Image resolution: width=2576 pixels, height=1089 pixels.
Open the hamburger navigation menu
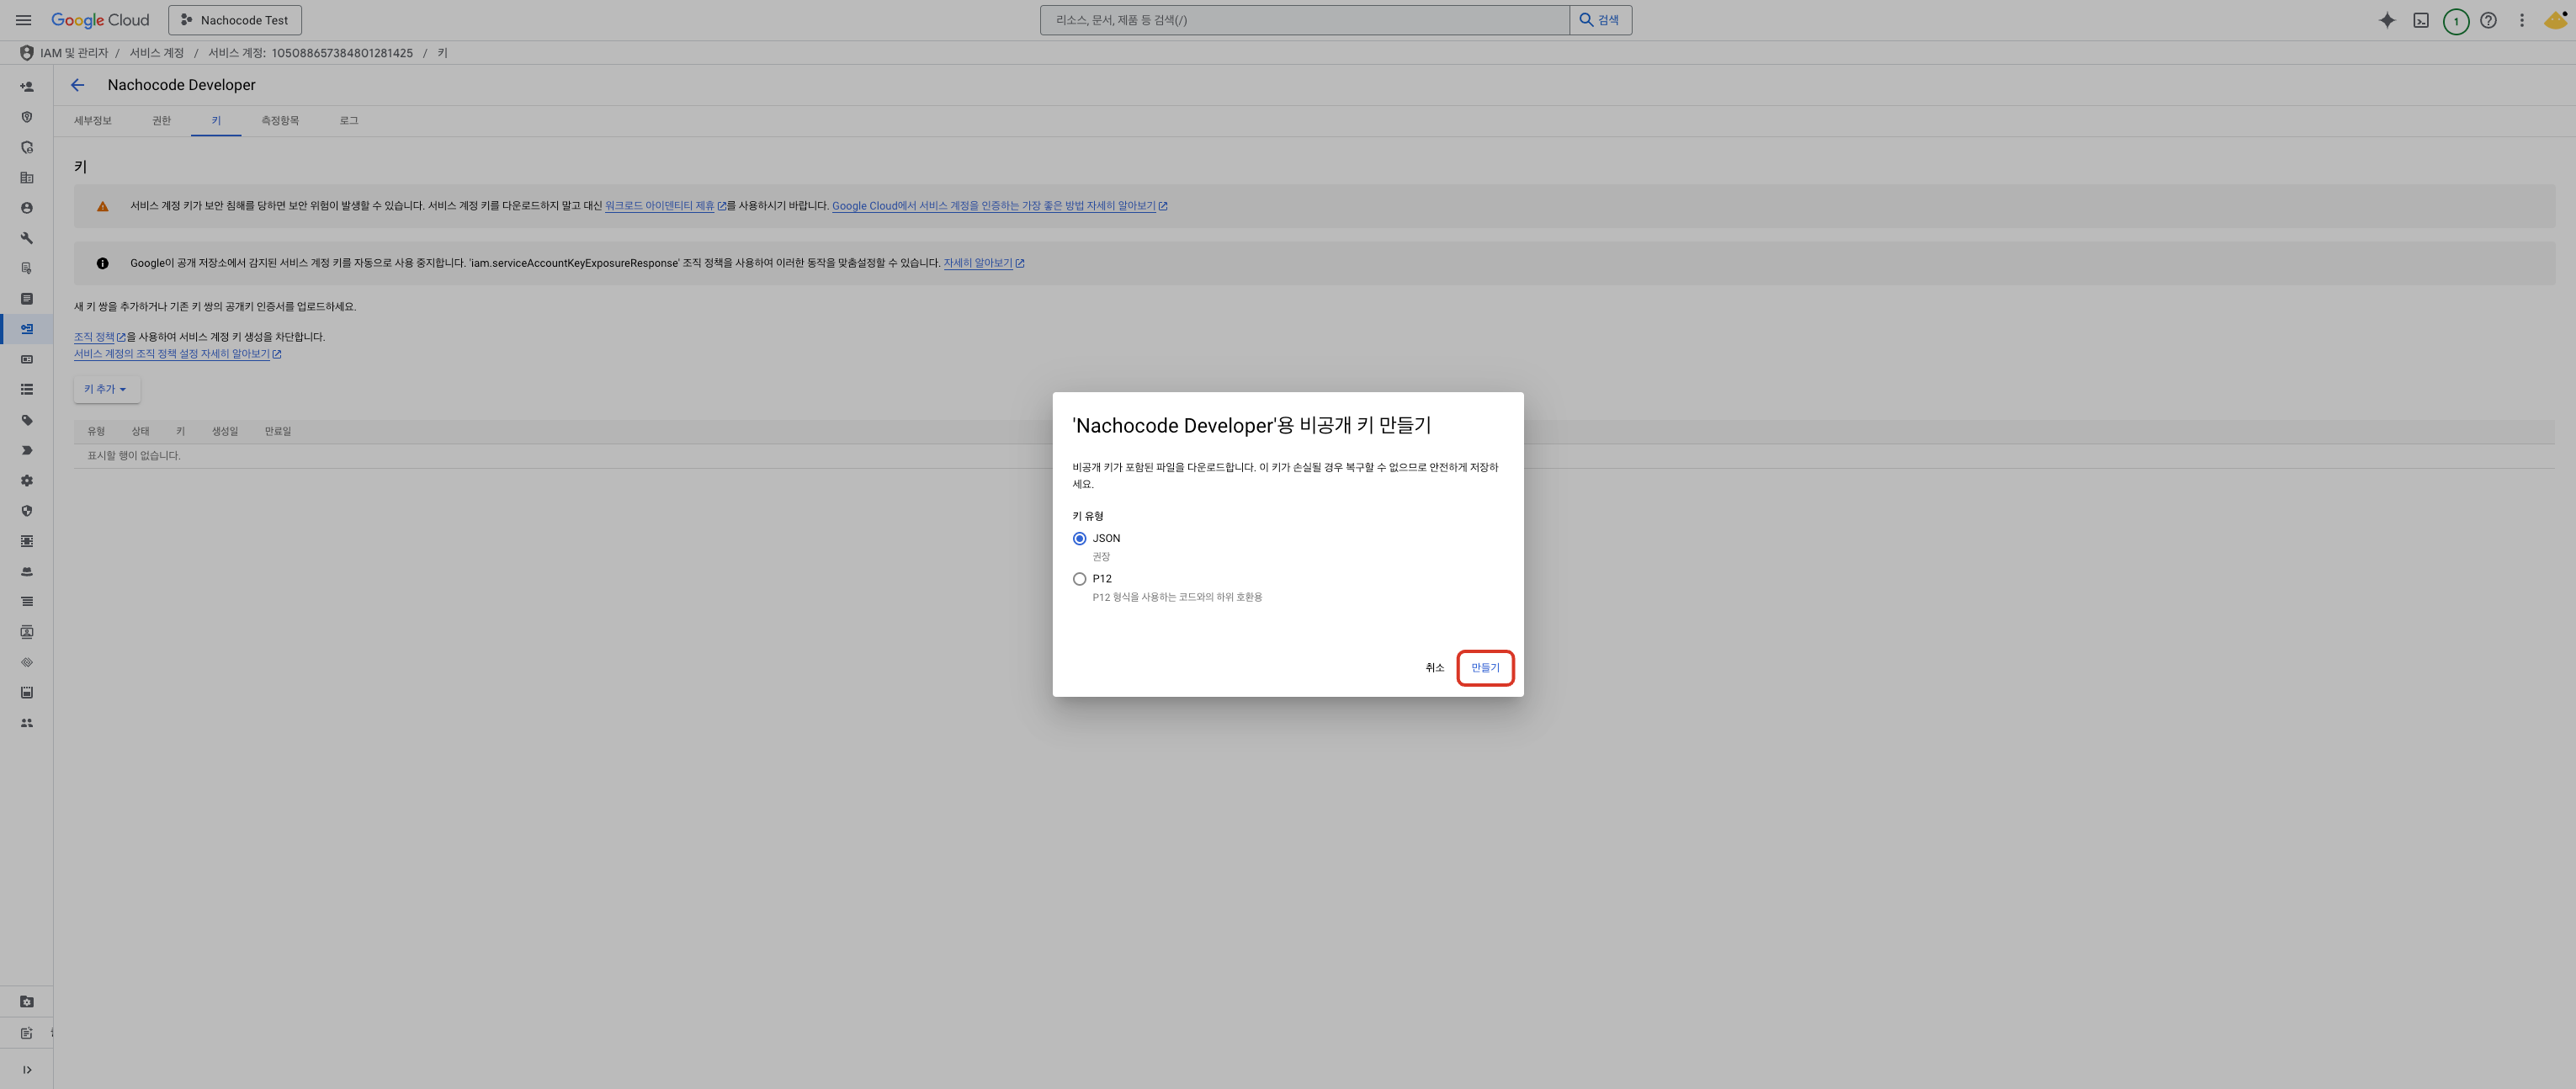pyautogui.click(x=23, y=20)
